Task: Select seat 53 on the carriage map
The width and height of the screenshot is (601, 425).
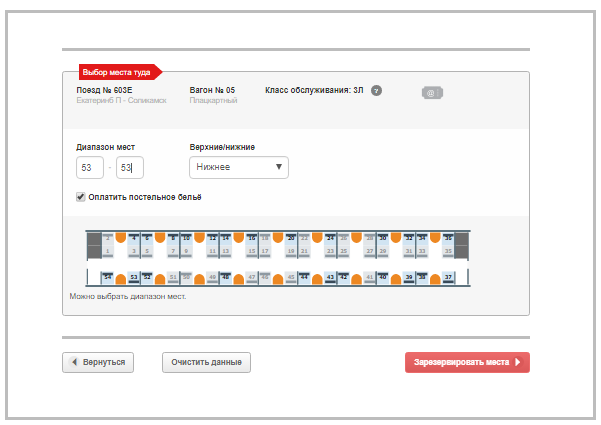Action: pos(134,277)
